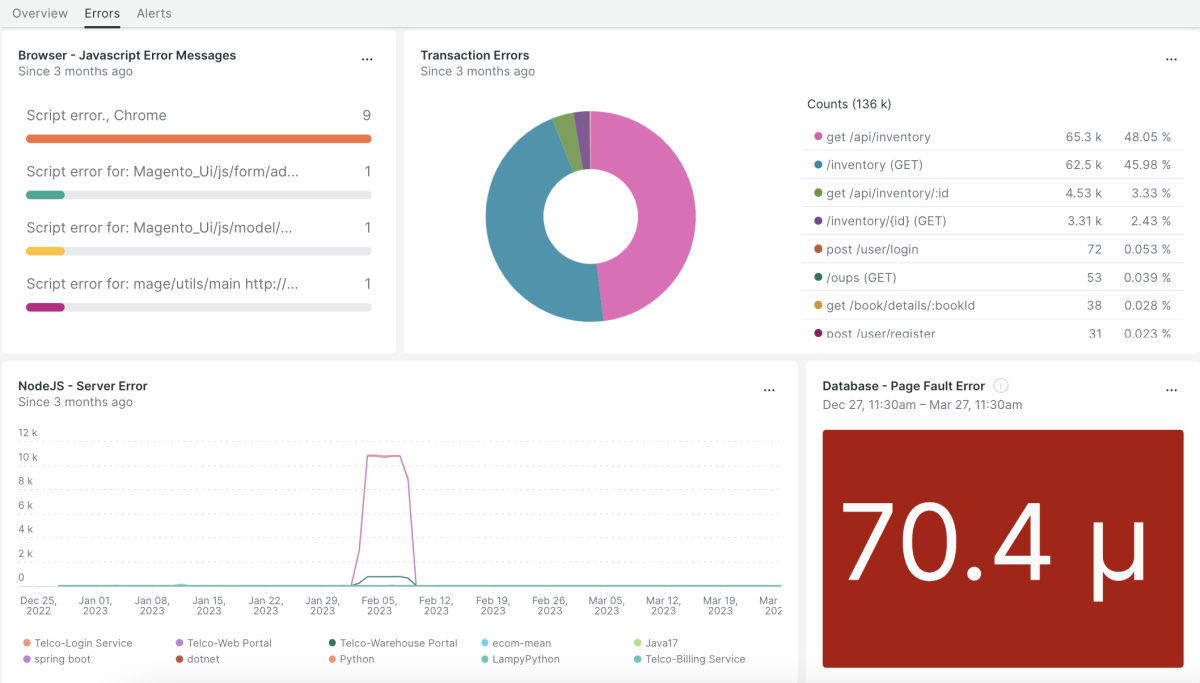The width and height of the screenshot is (1200, 683).
Task: Select the Errors tab
Action: pyautogui.click(x=102, y=13)
